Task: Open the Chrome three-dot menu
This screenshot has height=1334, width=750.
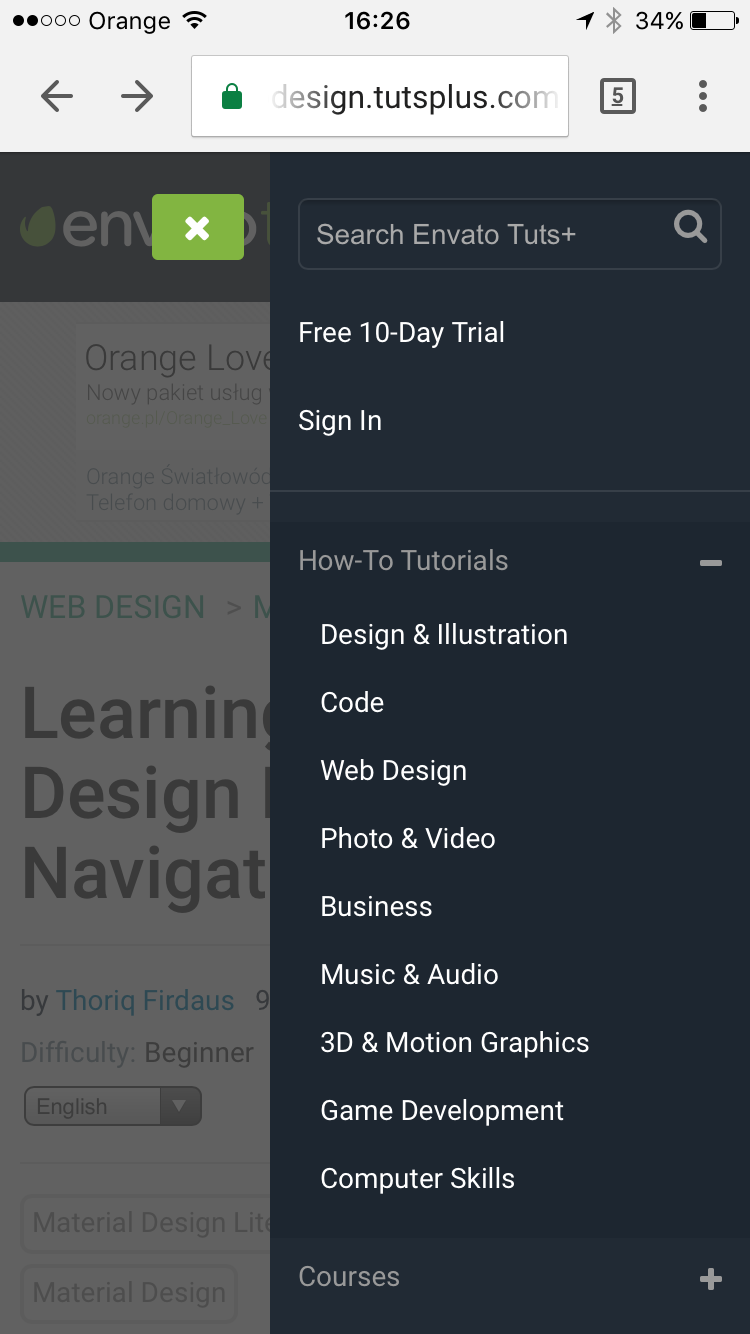Action: [703, 96]
